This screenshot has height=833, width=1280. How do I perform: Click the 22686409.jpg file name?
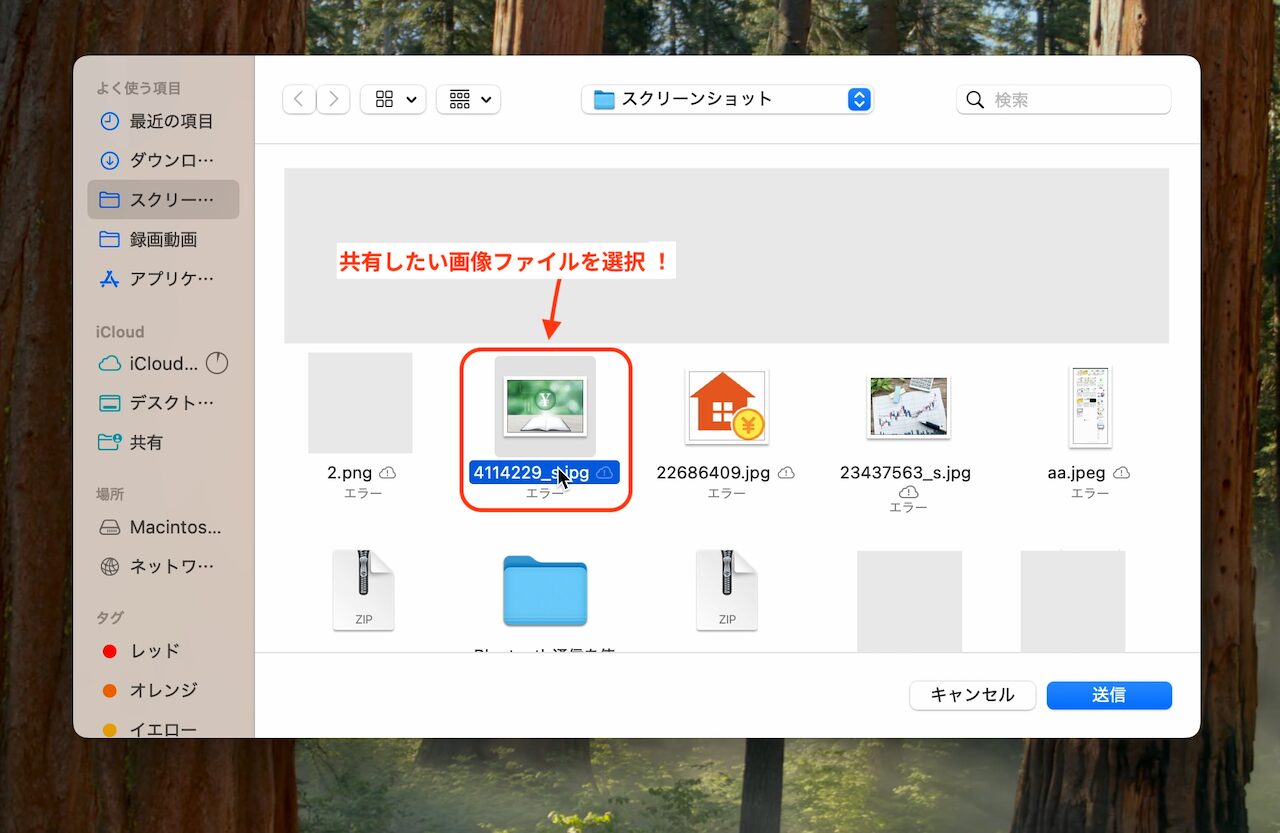715,473
